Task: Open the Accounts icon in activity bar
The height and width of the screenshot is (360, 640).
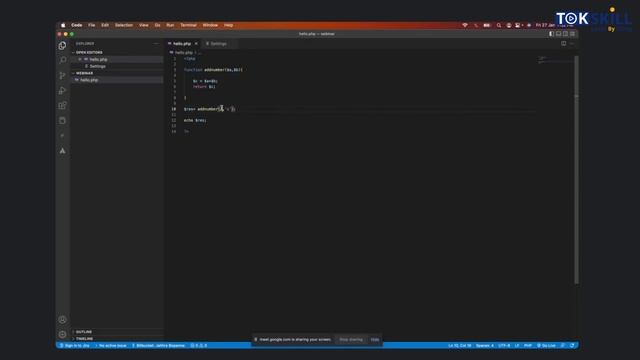Action: click(x=62, y=320)
